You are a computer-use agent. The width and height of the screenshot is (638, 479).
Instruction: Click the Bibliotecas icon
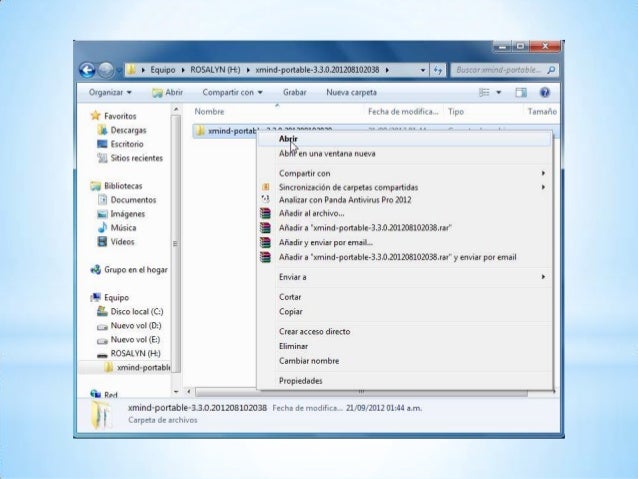tap(95, 186)
